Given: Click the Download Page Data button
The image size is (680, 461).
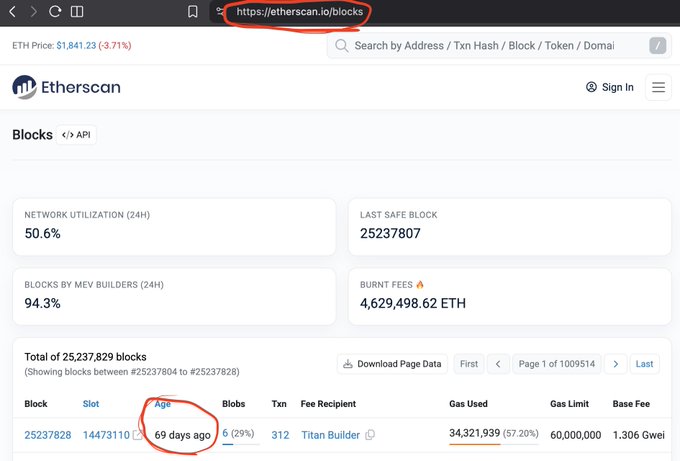Looking at the screenshot, I should click(392, 364).
